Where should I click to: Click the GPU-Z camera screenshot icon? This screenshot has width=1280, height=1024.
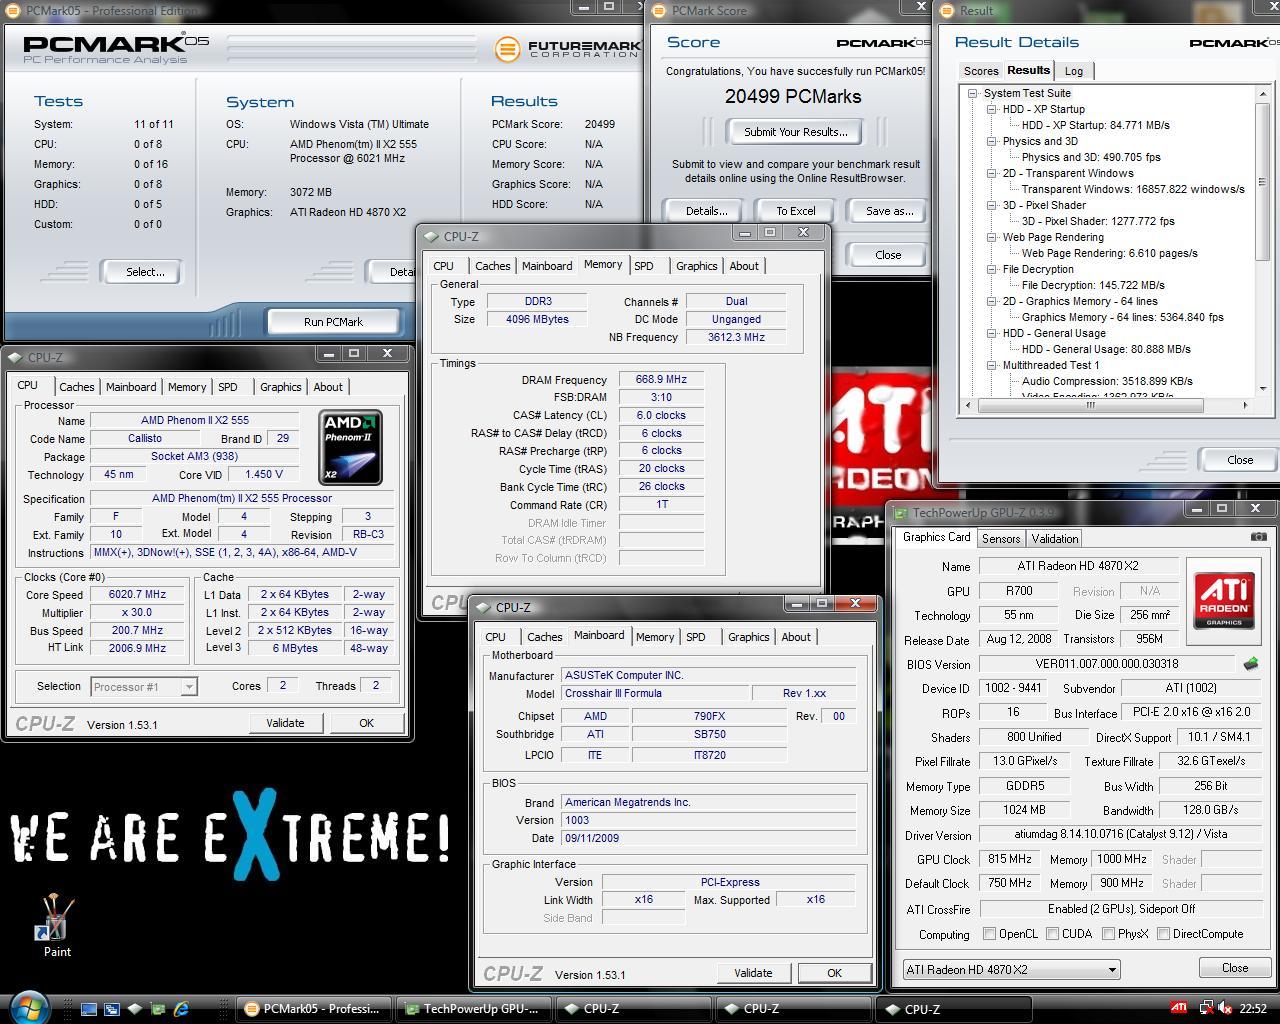pyautogui.click(x=1258, y=537)
